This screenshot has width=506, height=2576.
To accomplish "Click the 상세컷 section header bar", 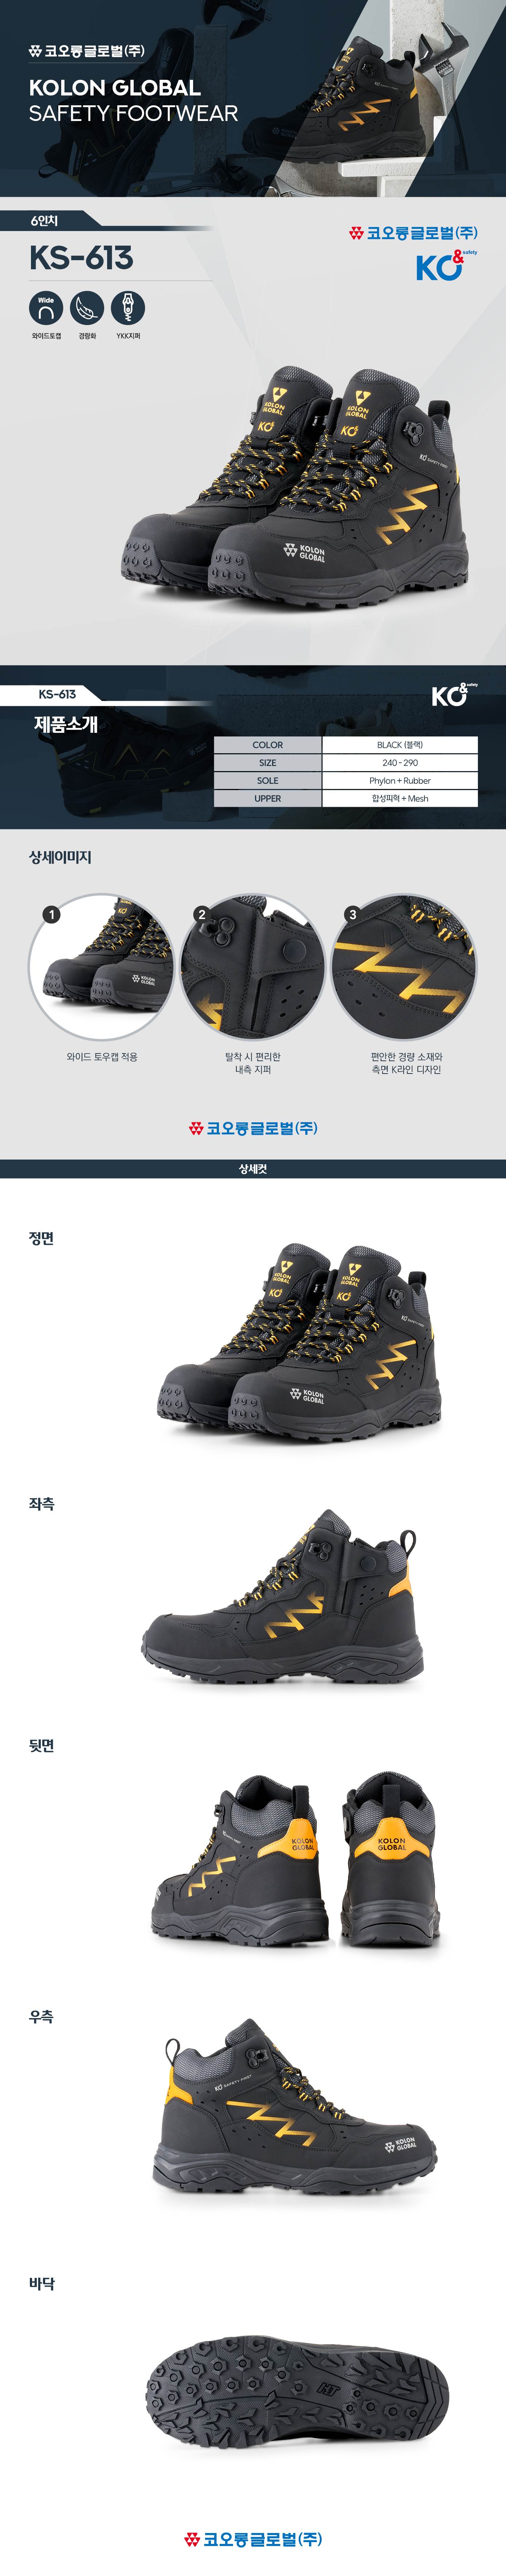I will tap(253, 1168).
